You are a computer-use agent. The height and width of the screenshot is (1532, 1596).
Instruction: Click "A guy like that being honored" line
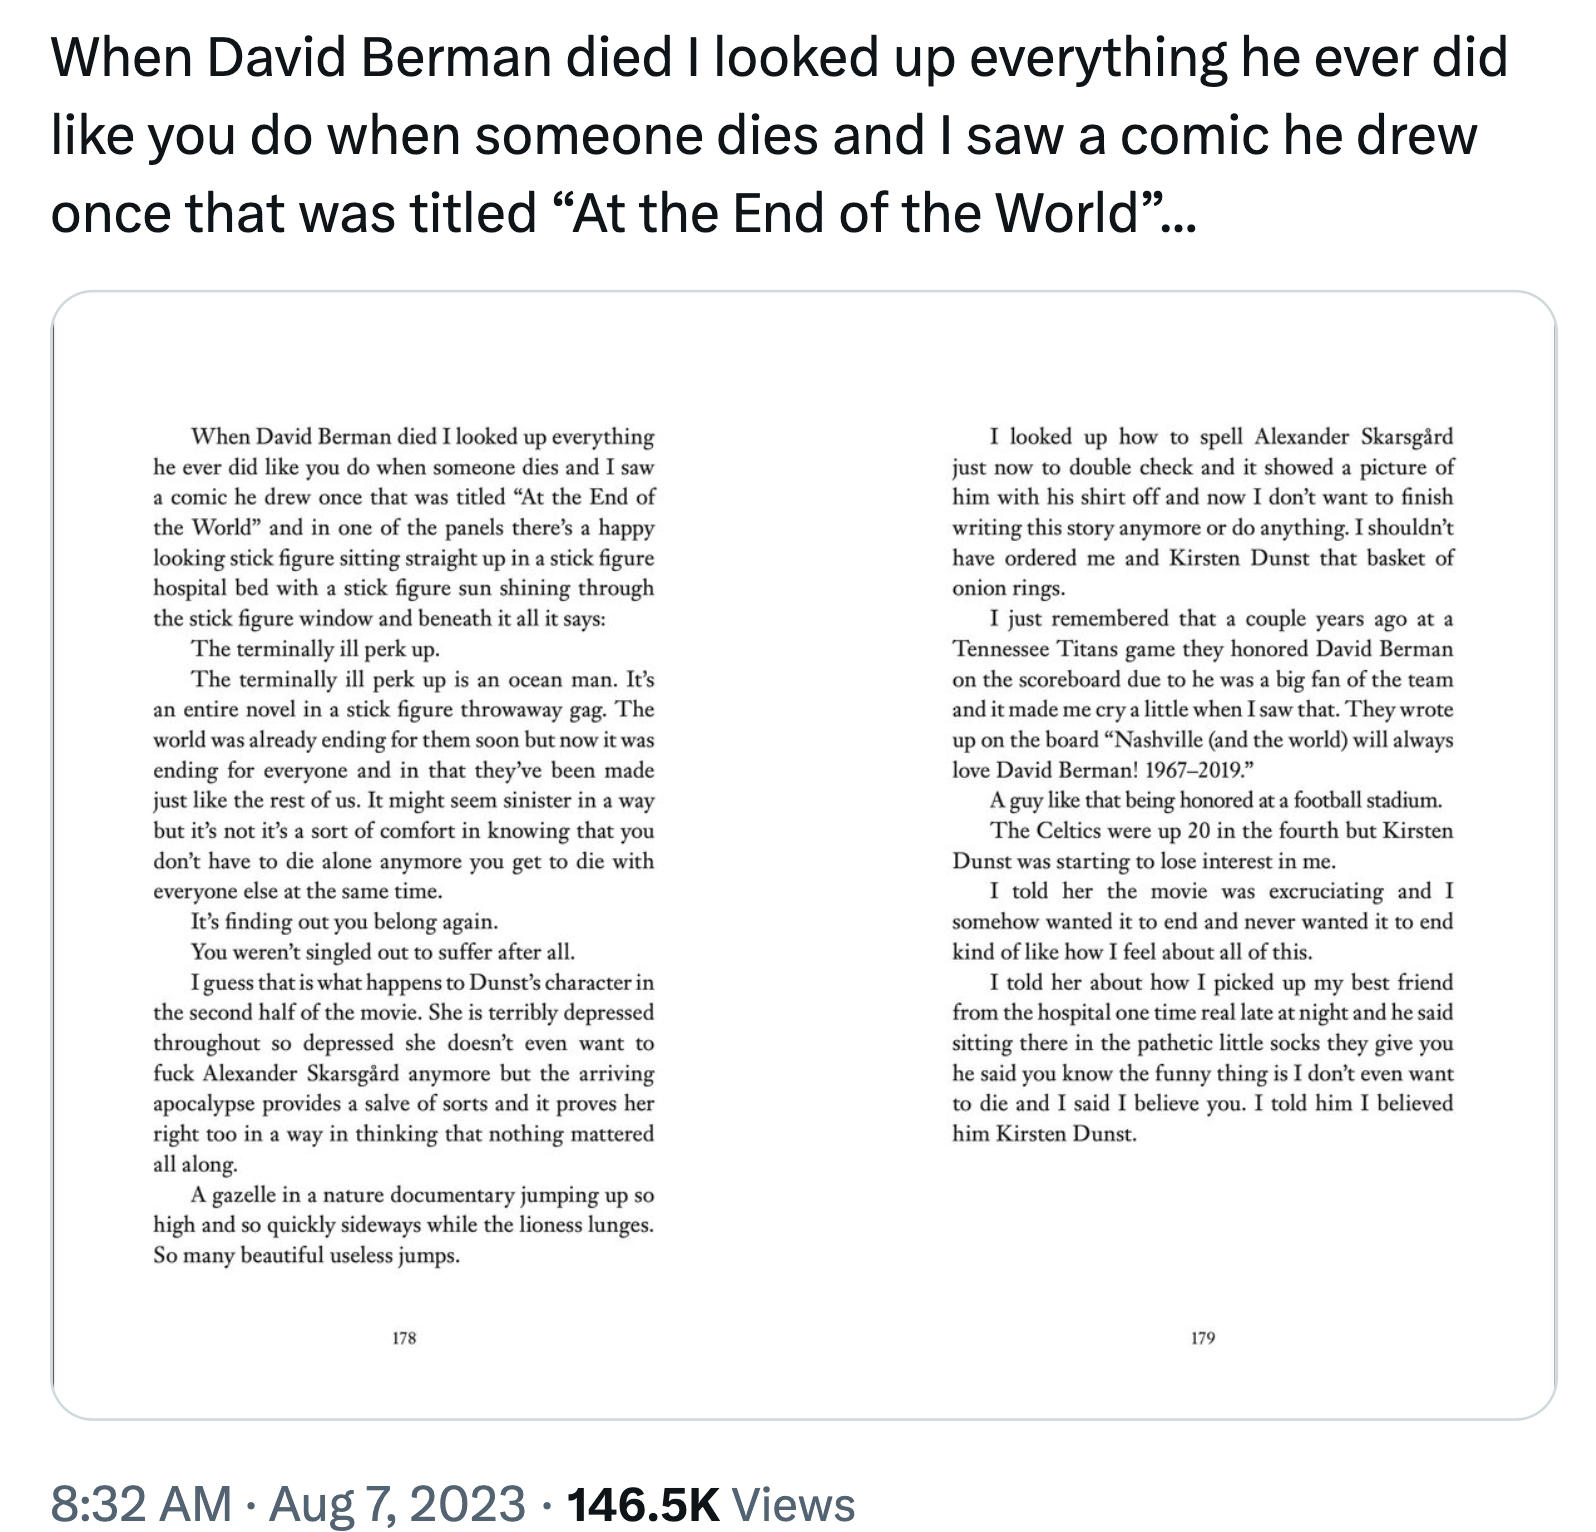click(x=1217, y=800)
